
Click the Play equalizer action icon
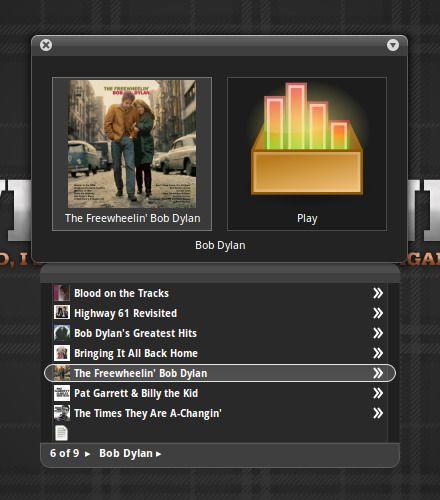[307, 138]
